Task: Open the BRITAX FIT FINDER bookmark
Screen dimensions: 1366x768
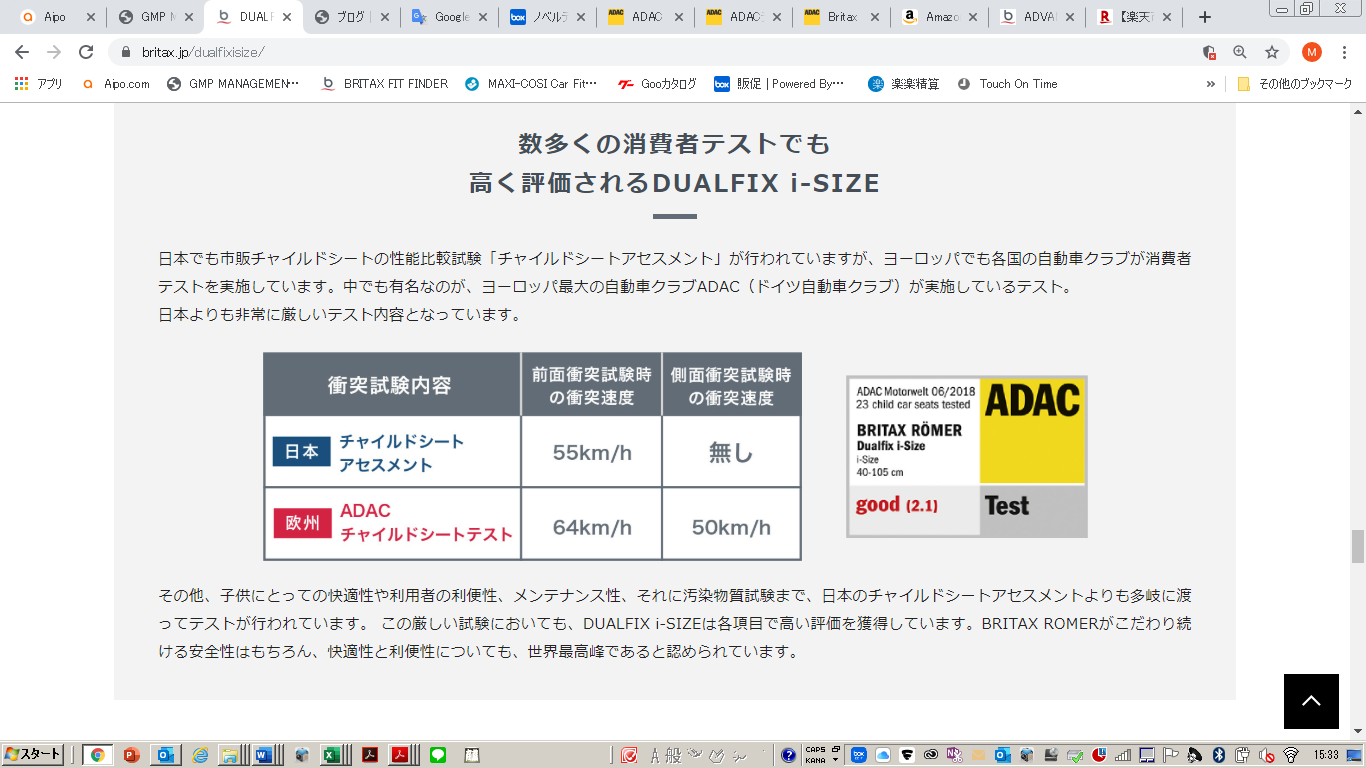Action: (x=384, y=84)
